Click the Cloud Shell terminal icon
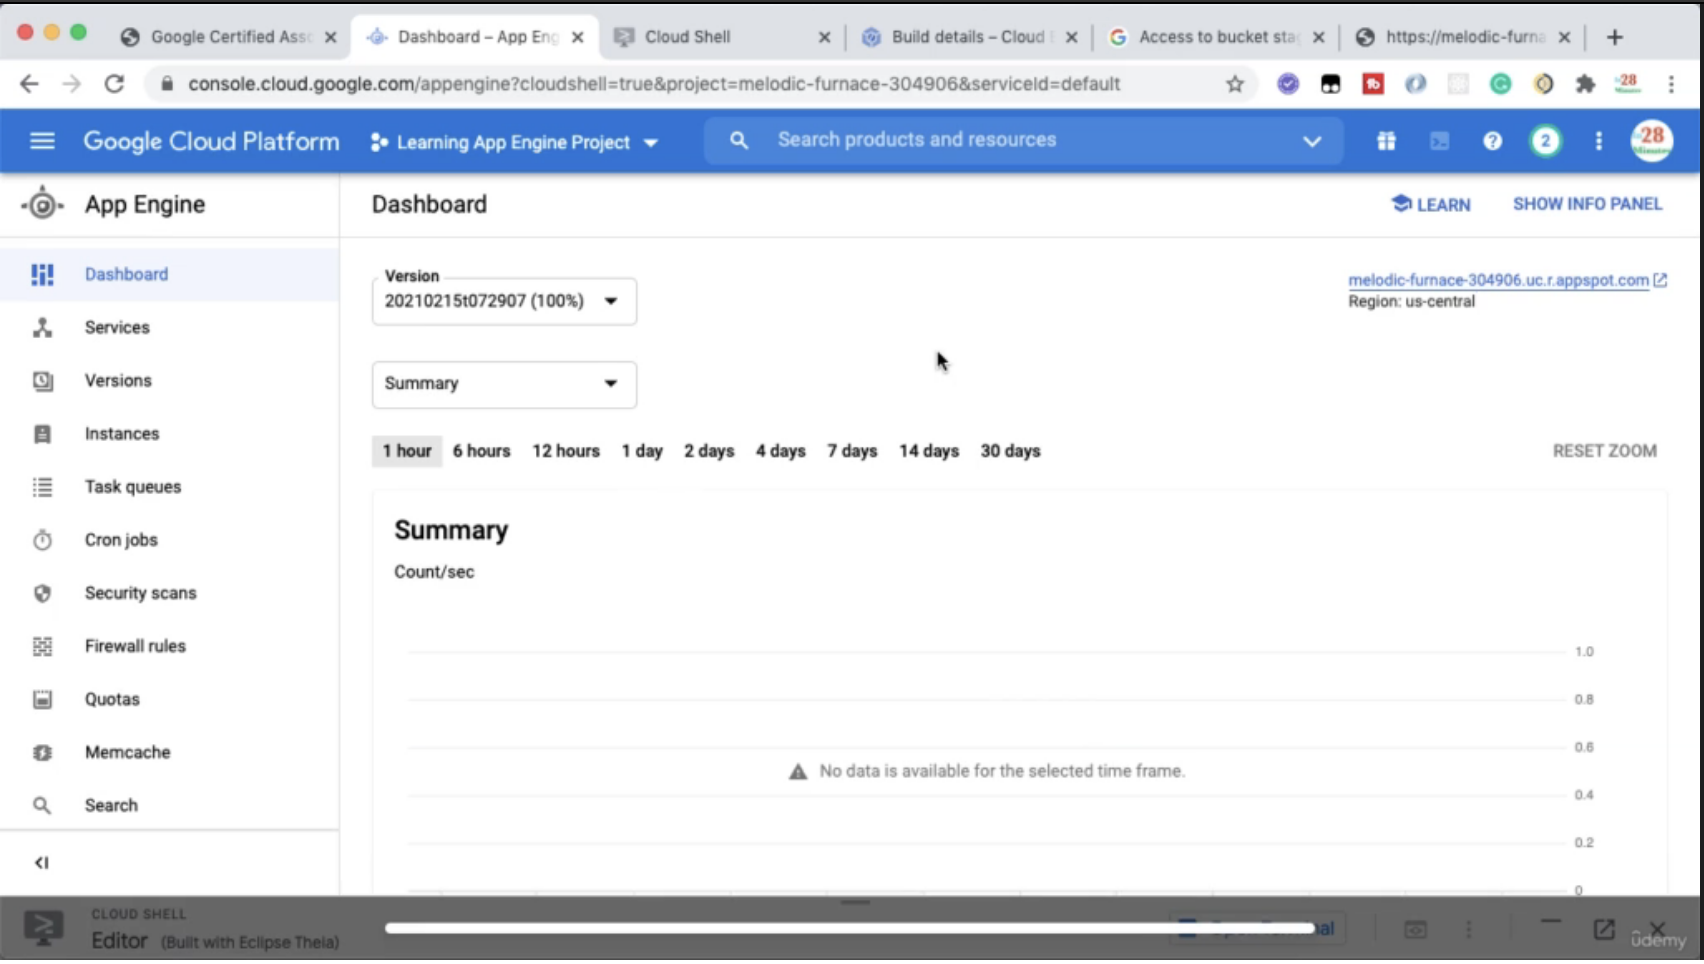 pos(43,927)
